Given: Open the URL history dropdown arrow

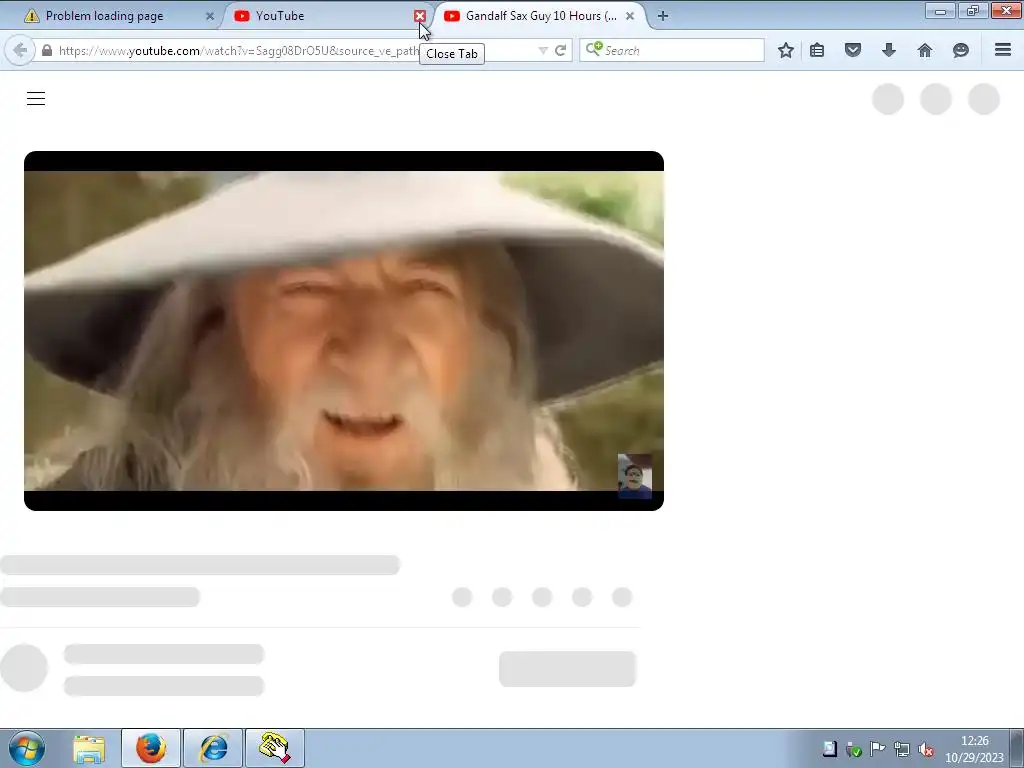Looking at the screenshot, I should click(542, 50).
